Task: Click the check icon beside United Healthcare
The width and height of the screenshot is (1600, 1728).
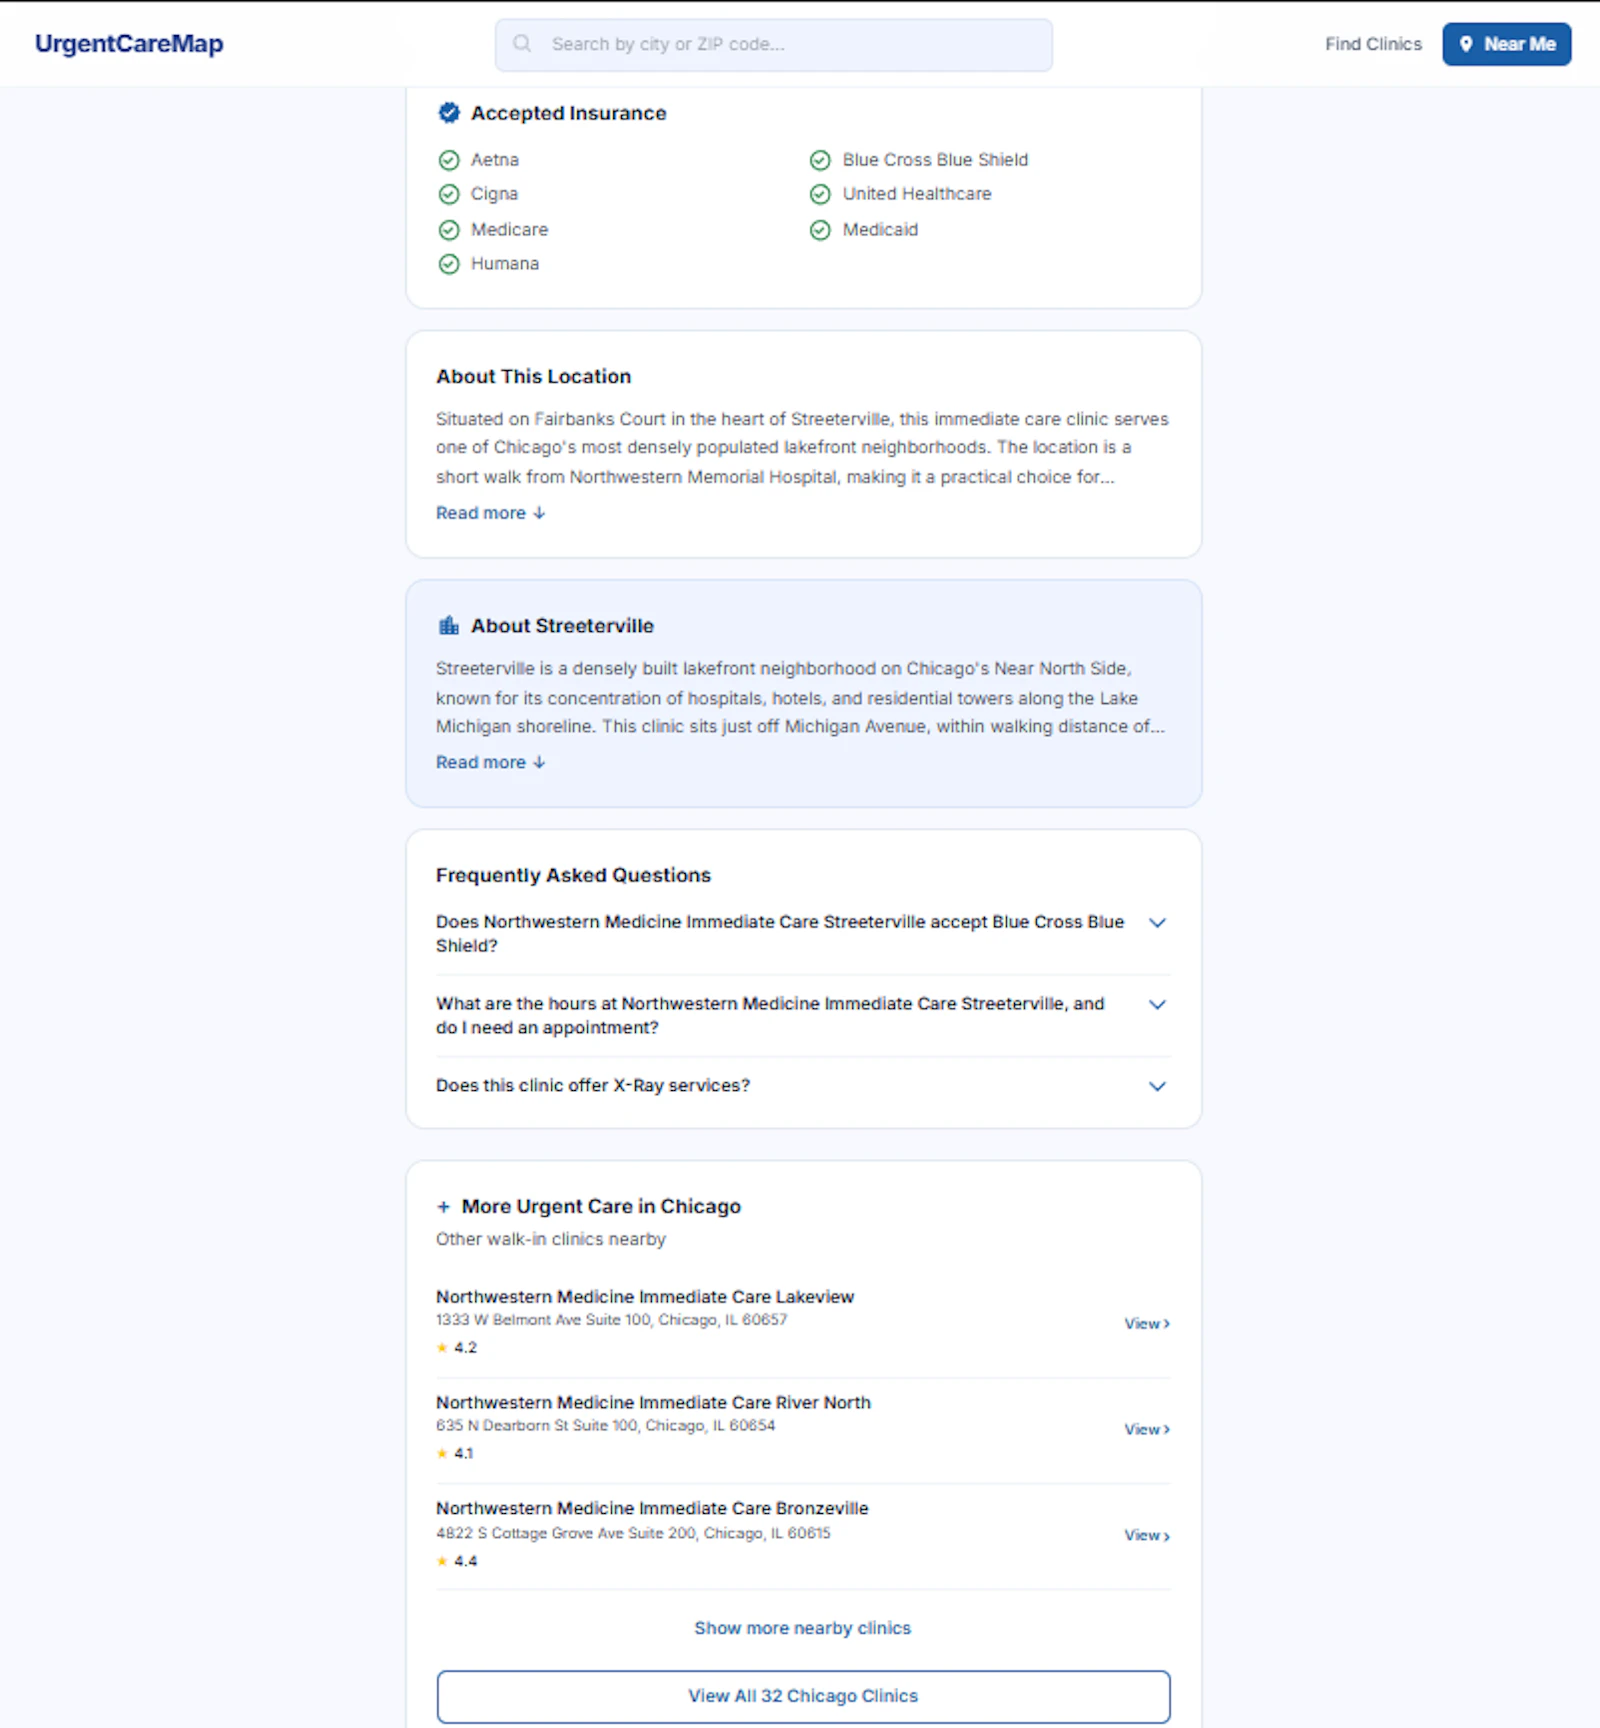Action: click(820, 194)
